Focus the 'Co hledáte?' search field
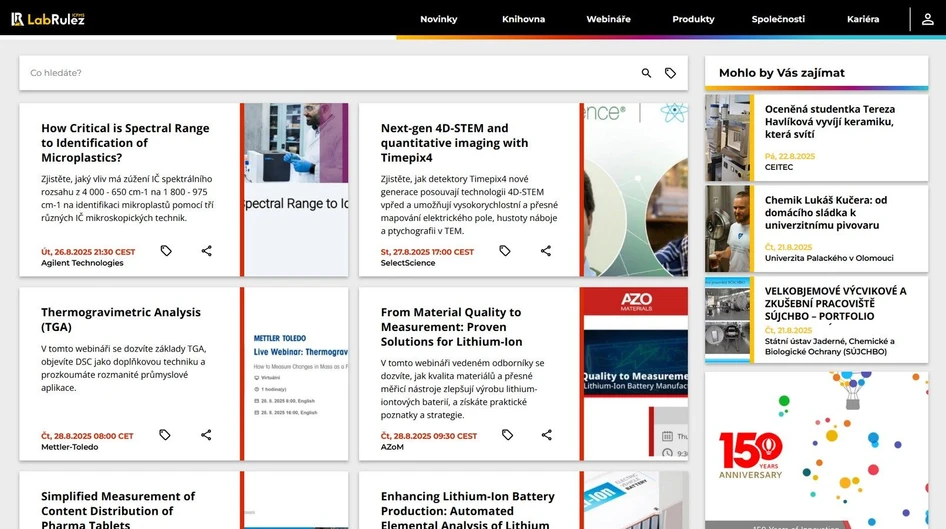This screenshot has height=529, width=946. click(330, 73)
